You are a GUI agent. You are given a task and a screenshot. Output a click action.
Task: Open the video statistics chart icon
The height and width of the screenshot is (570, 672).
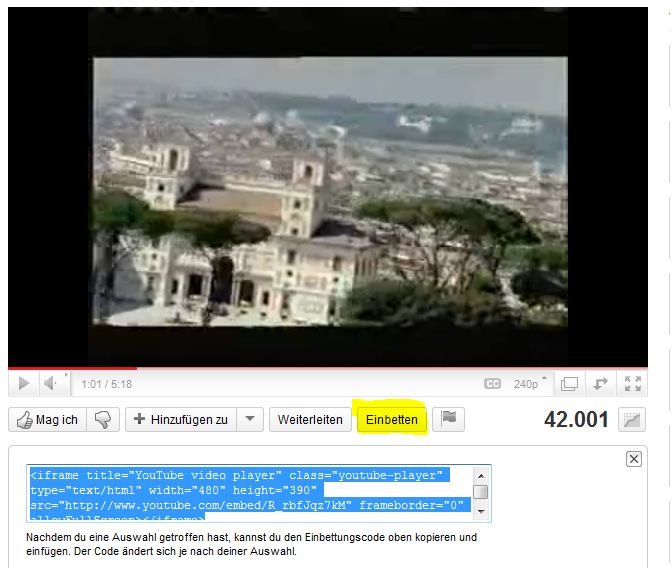click(x=632, y=420)
